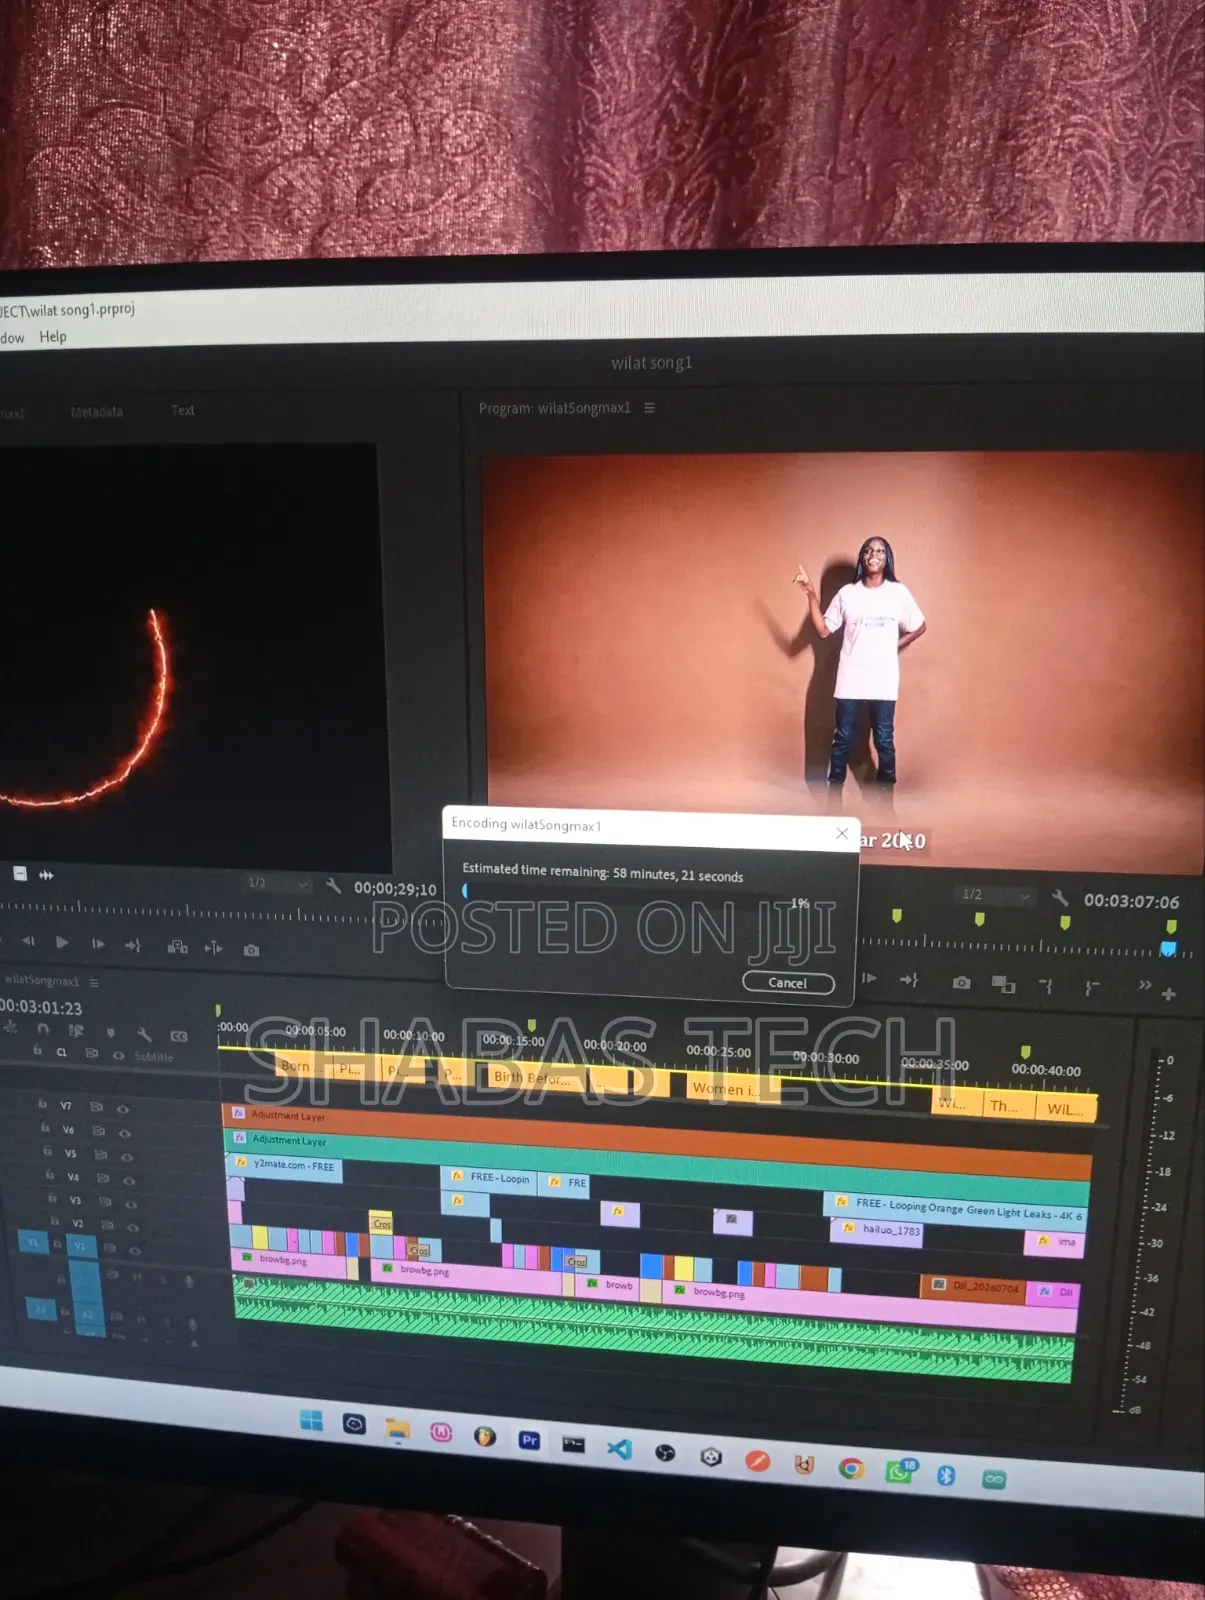Click timeline playhead timecode 00:03:01:23
The height and width of the screenshot is (1600, 1205).
[x=41, y=1007]
